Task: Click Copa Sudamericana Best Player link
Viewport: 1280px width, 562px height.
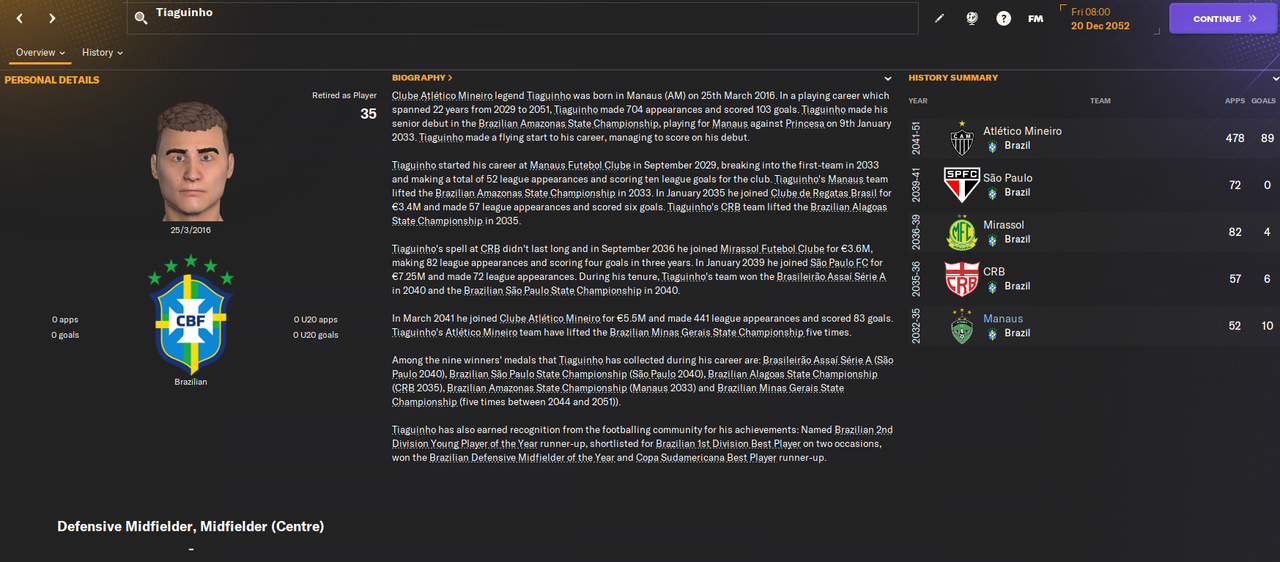Action: [708, 458]
